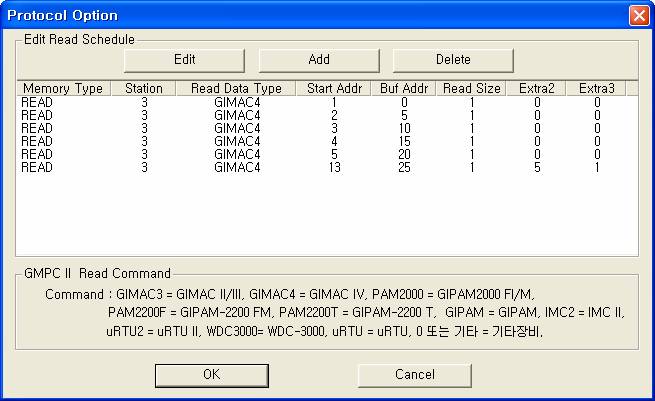
Task: Click the Cancel button
Action: coord(415,375)
